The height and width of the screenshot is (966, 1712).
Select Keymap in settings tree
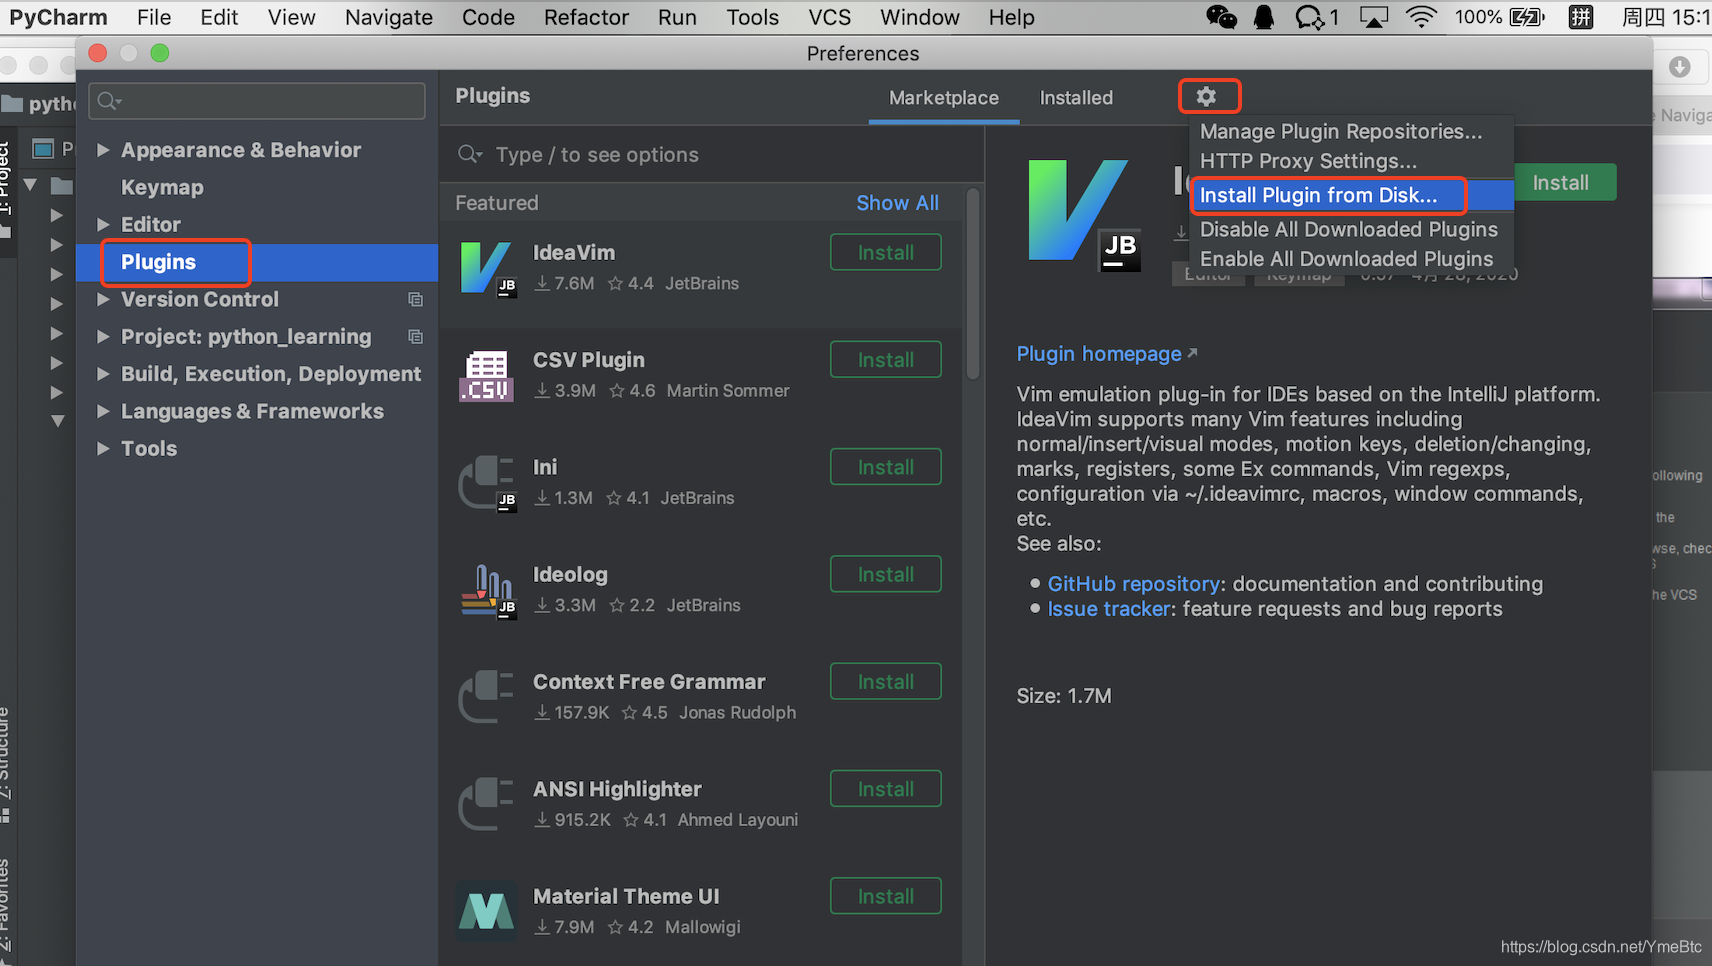(x=162, y=187)
